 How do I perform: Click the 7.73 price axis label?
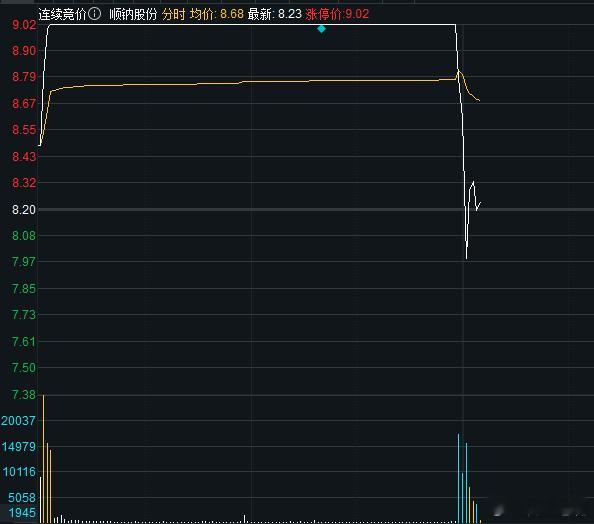(24, 314)
